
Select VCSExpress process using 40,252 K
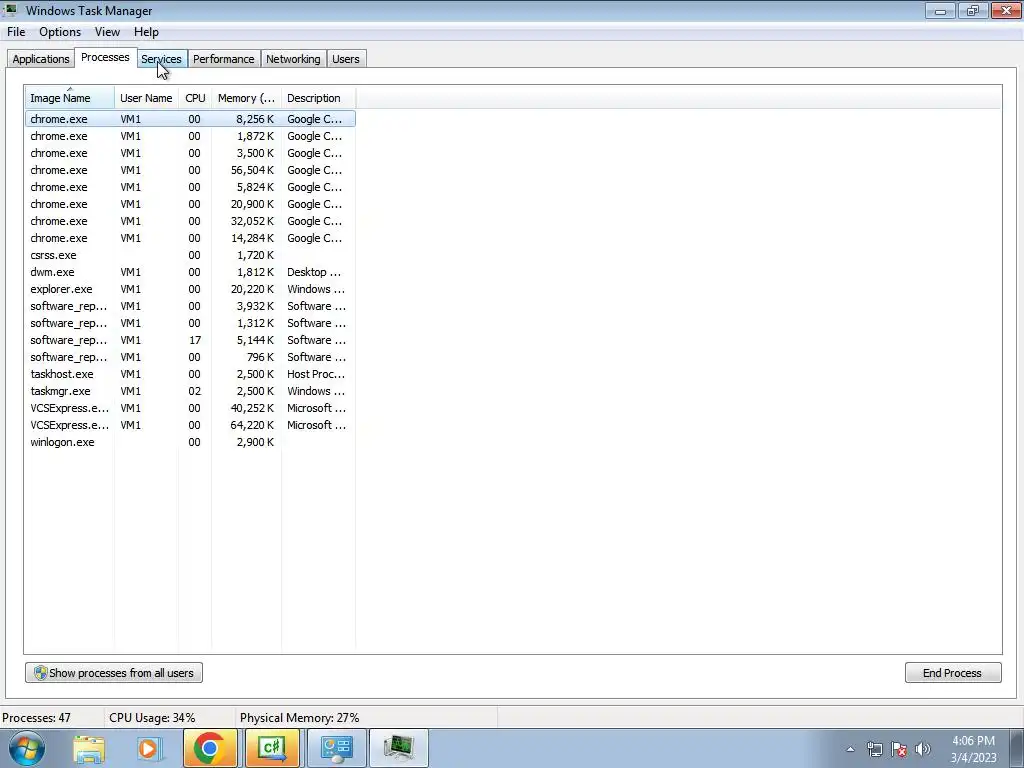tap(190, 408)
